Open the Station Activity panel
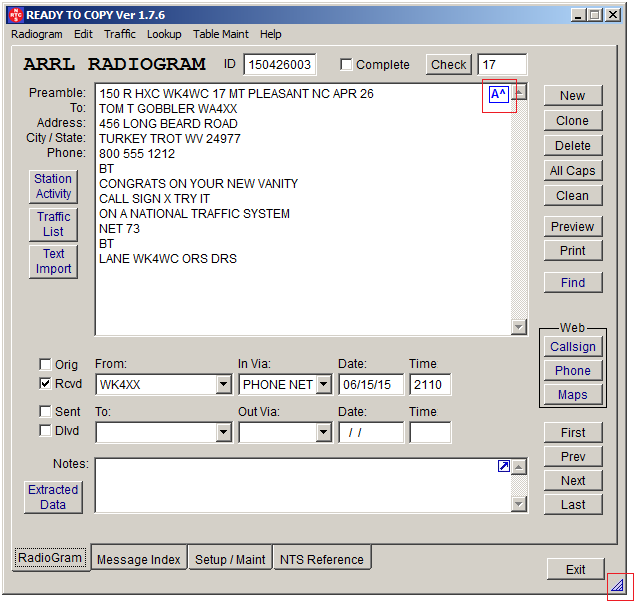This screenshot has width=640, height=608. click(53, 187)
